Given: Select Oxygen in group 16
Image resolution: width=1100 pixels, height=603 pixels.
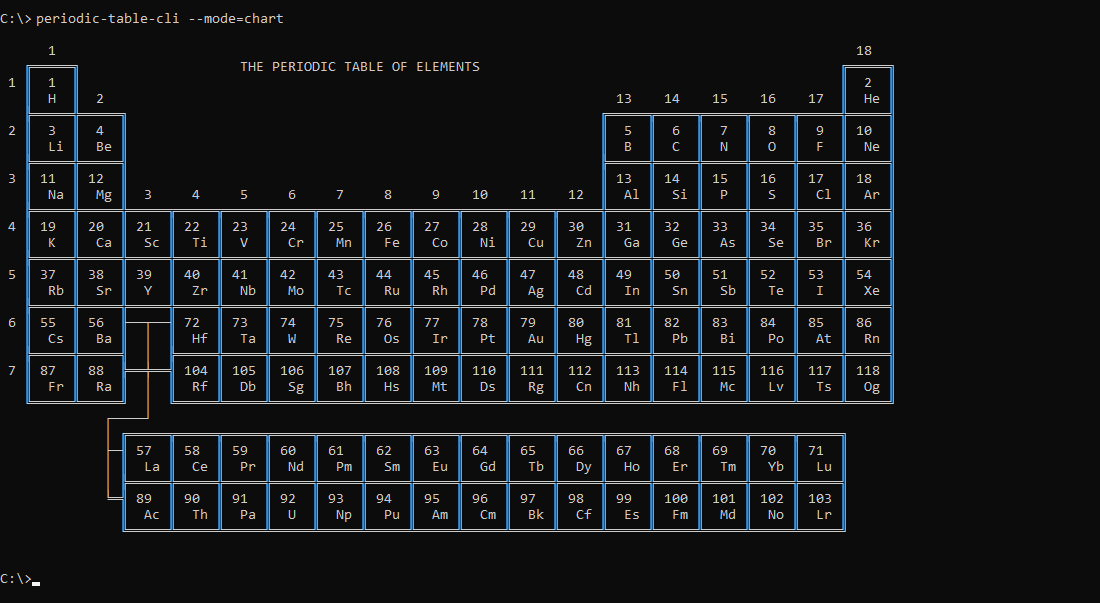Looking at the screenshot, I should coord(772,138).
